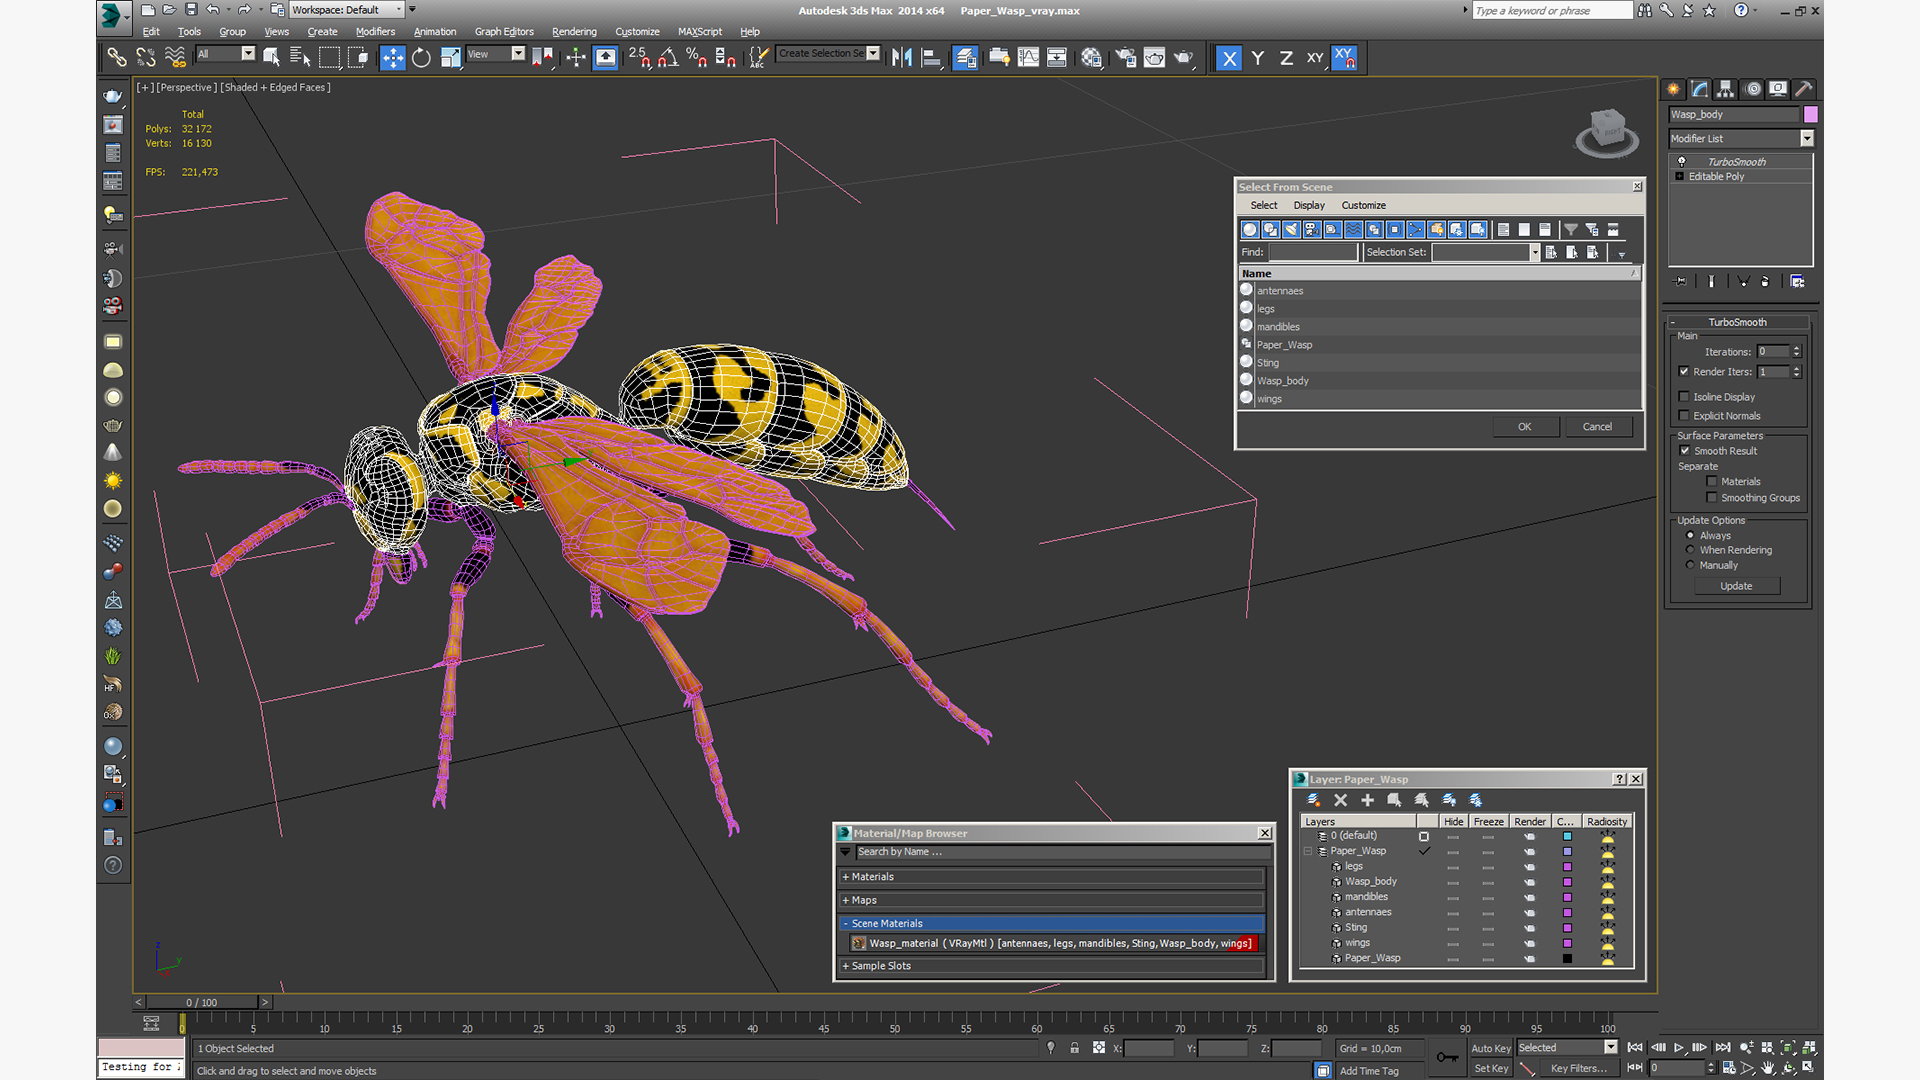Viewport: 1920px width, 1080px height.
Task: Toggle the Smooth Result checkbox
Action: point(1685,451)
